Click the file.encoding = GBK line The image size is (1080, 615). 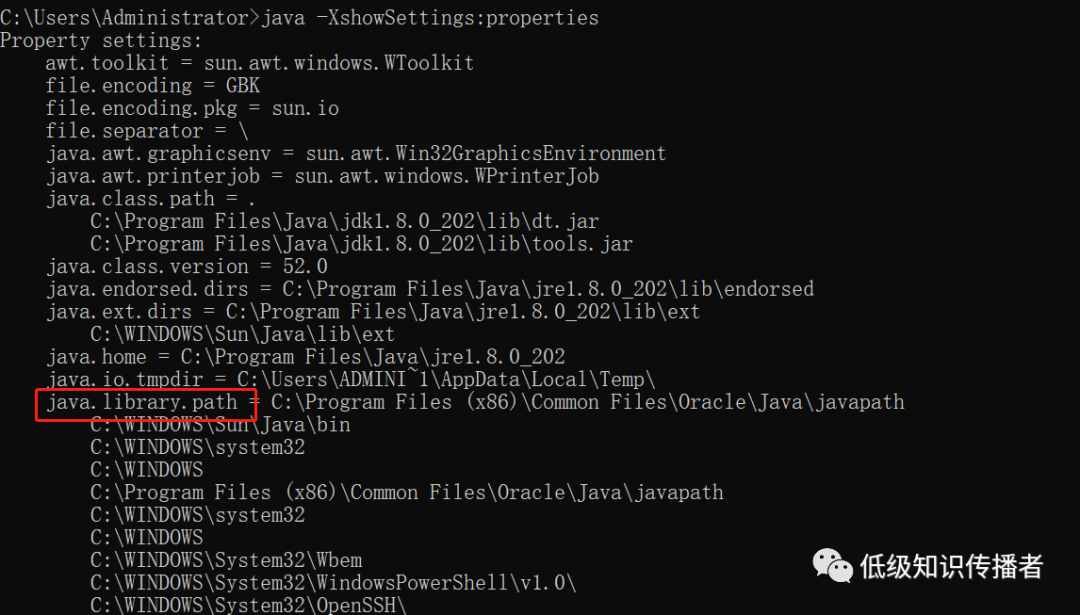[x=153, y=86]
